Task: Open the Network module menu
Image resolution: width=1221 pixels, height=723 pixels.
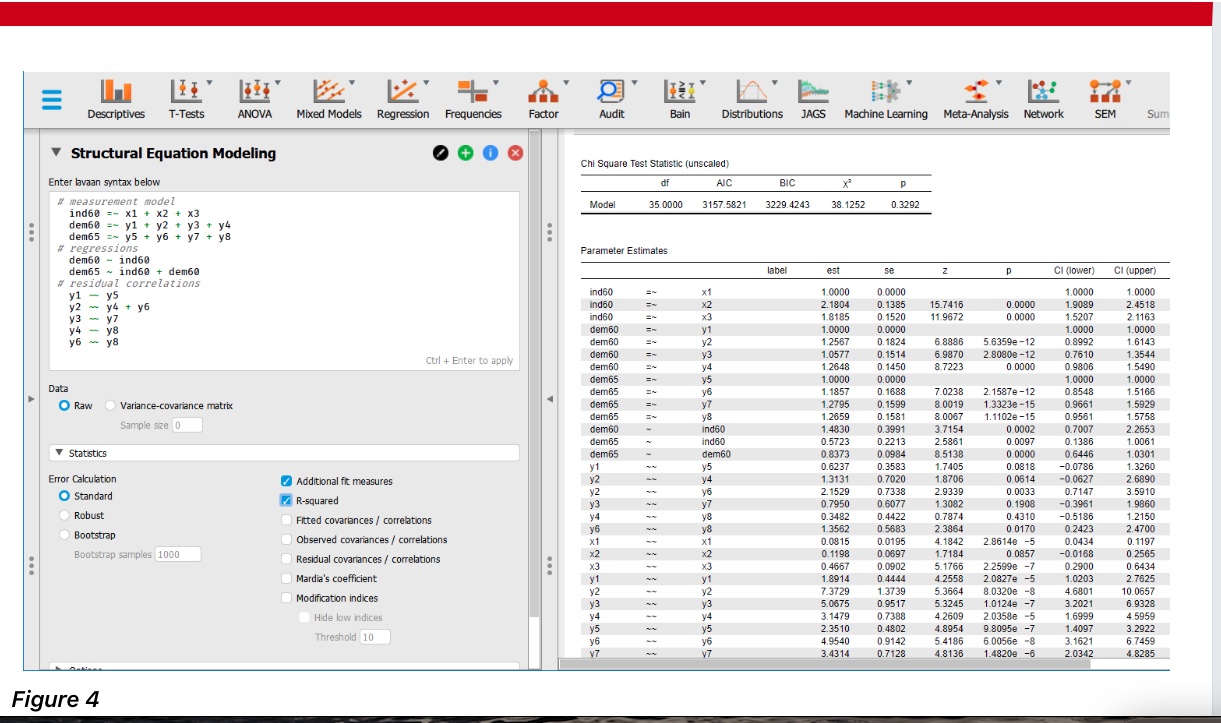Action: point(1043,99)
